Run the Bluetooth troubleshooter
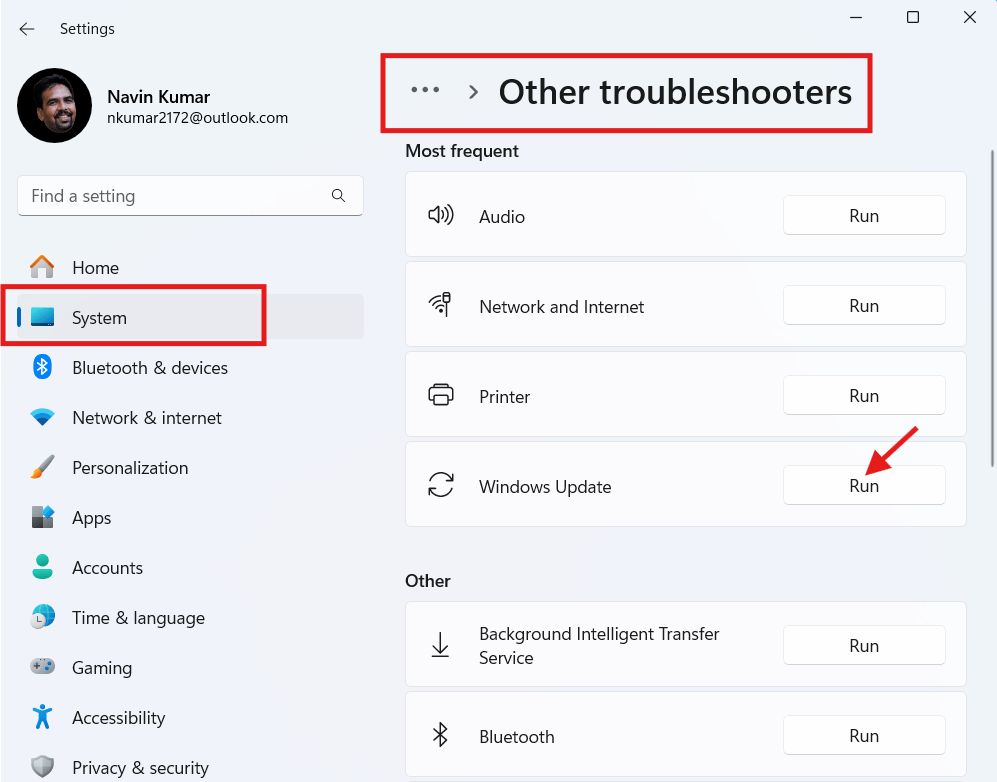 coord(864,736)
